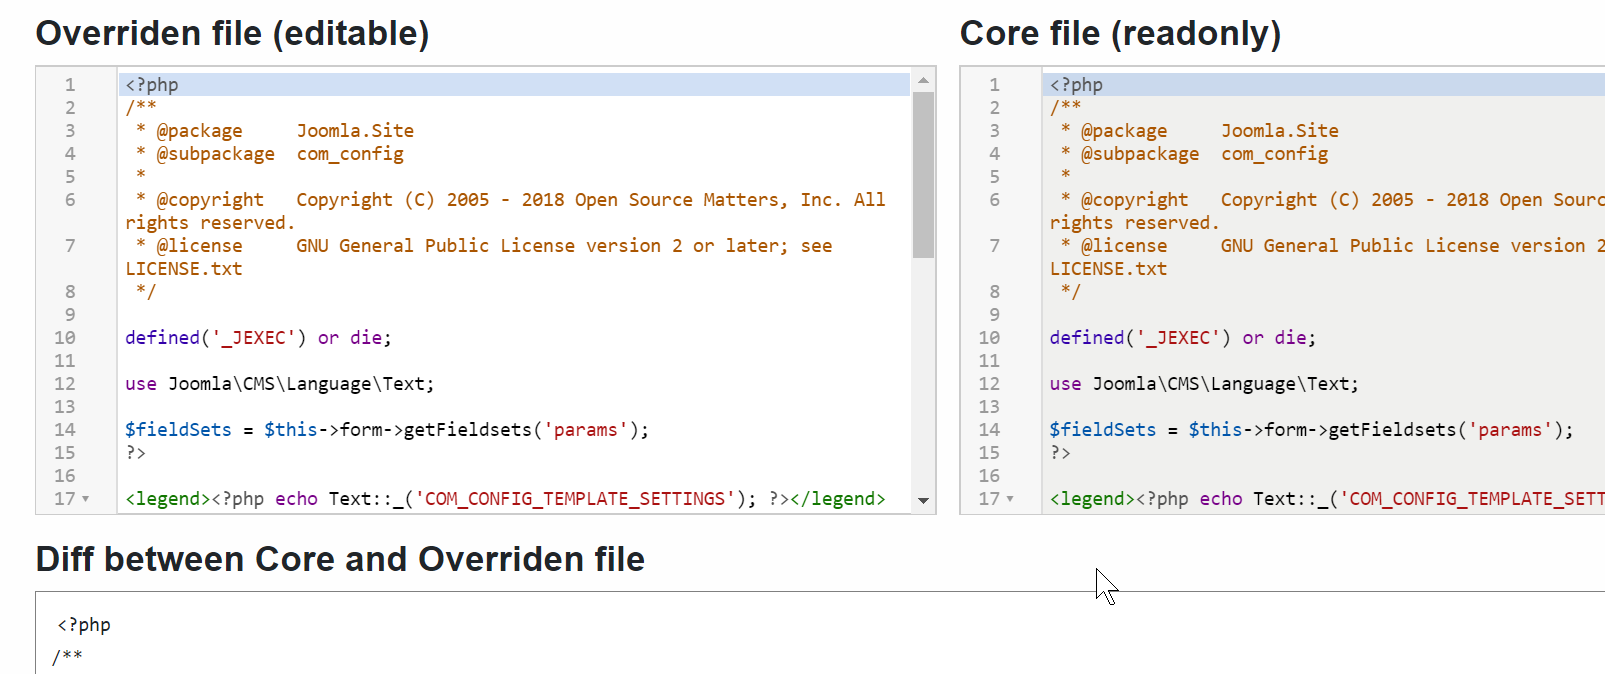Click 'com_config' in the Overriden file editor
The height and width of the screenshot is (674, 1605).
(350, 154)
